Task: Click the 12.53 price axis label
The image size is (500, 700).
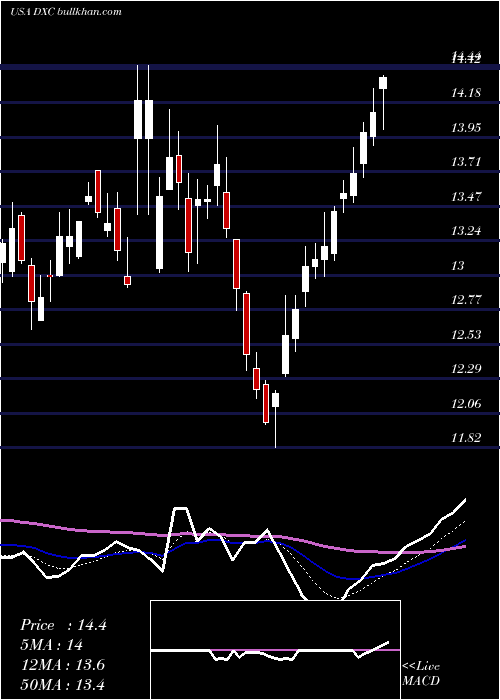Action: (x=466, y=334)
